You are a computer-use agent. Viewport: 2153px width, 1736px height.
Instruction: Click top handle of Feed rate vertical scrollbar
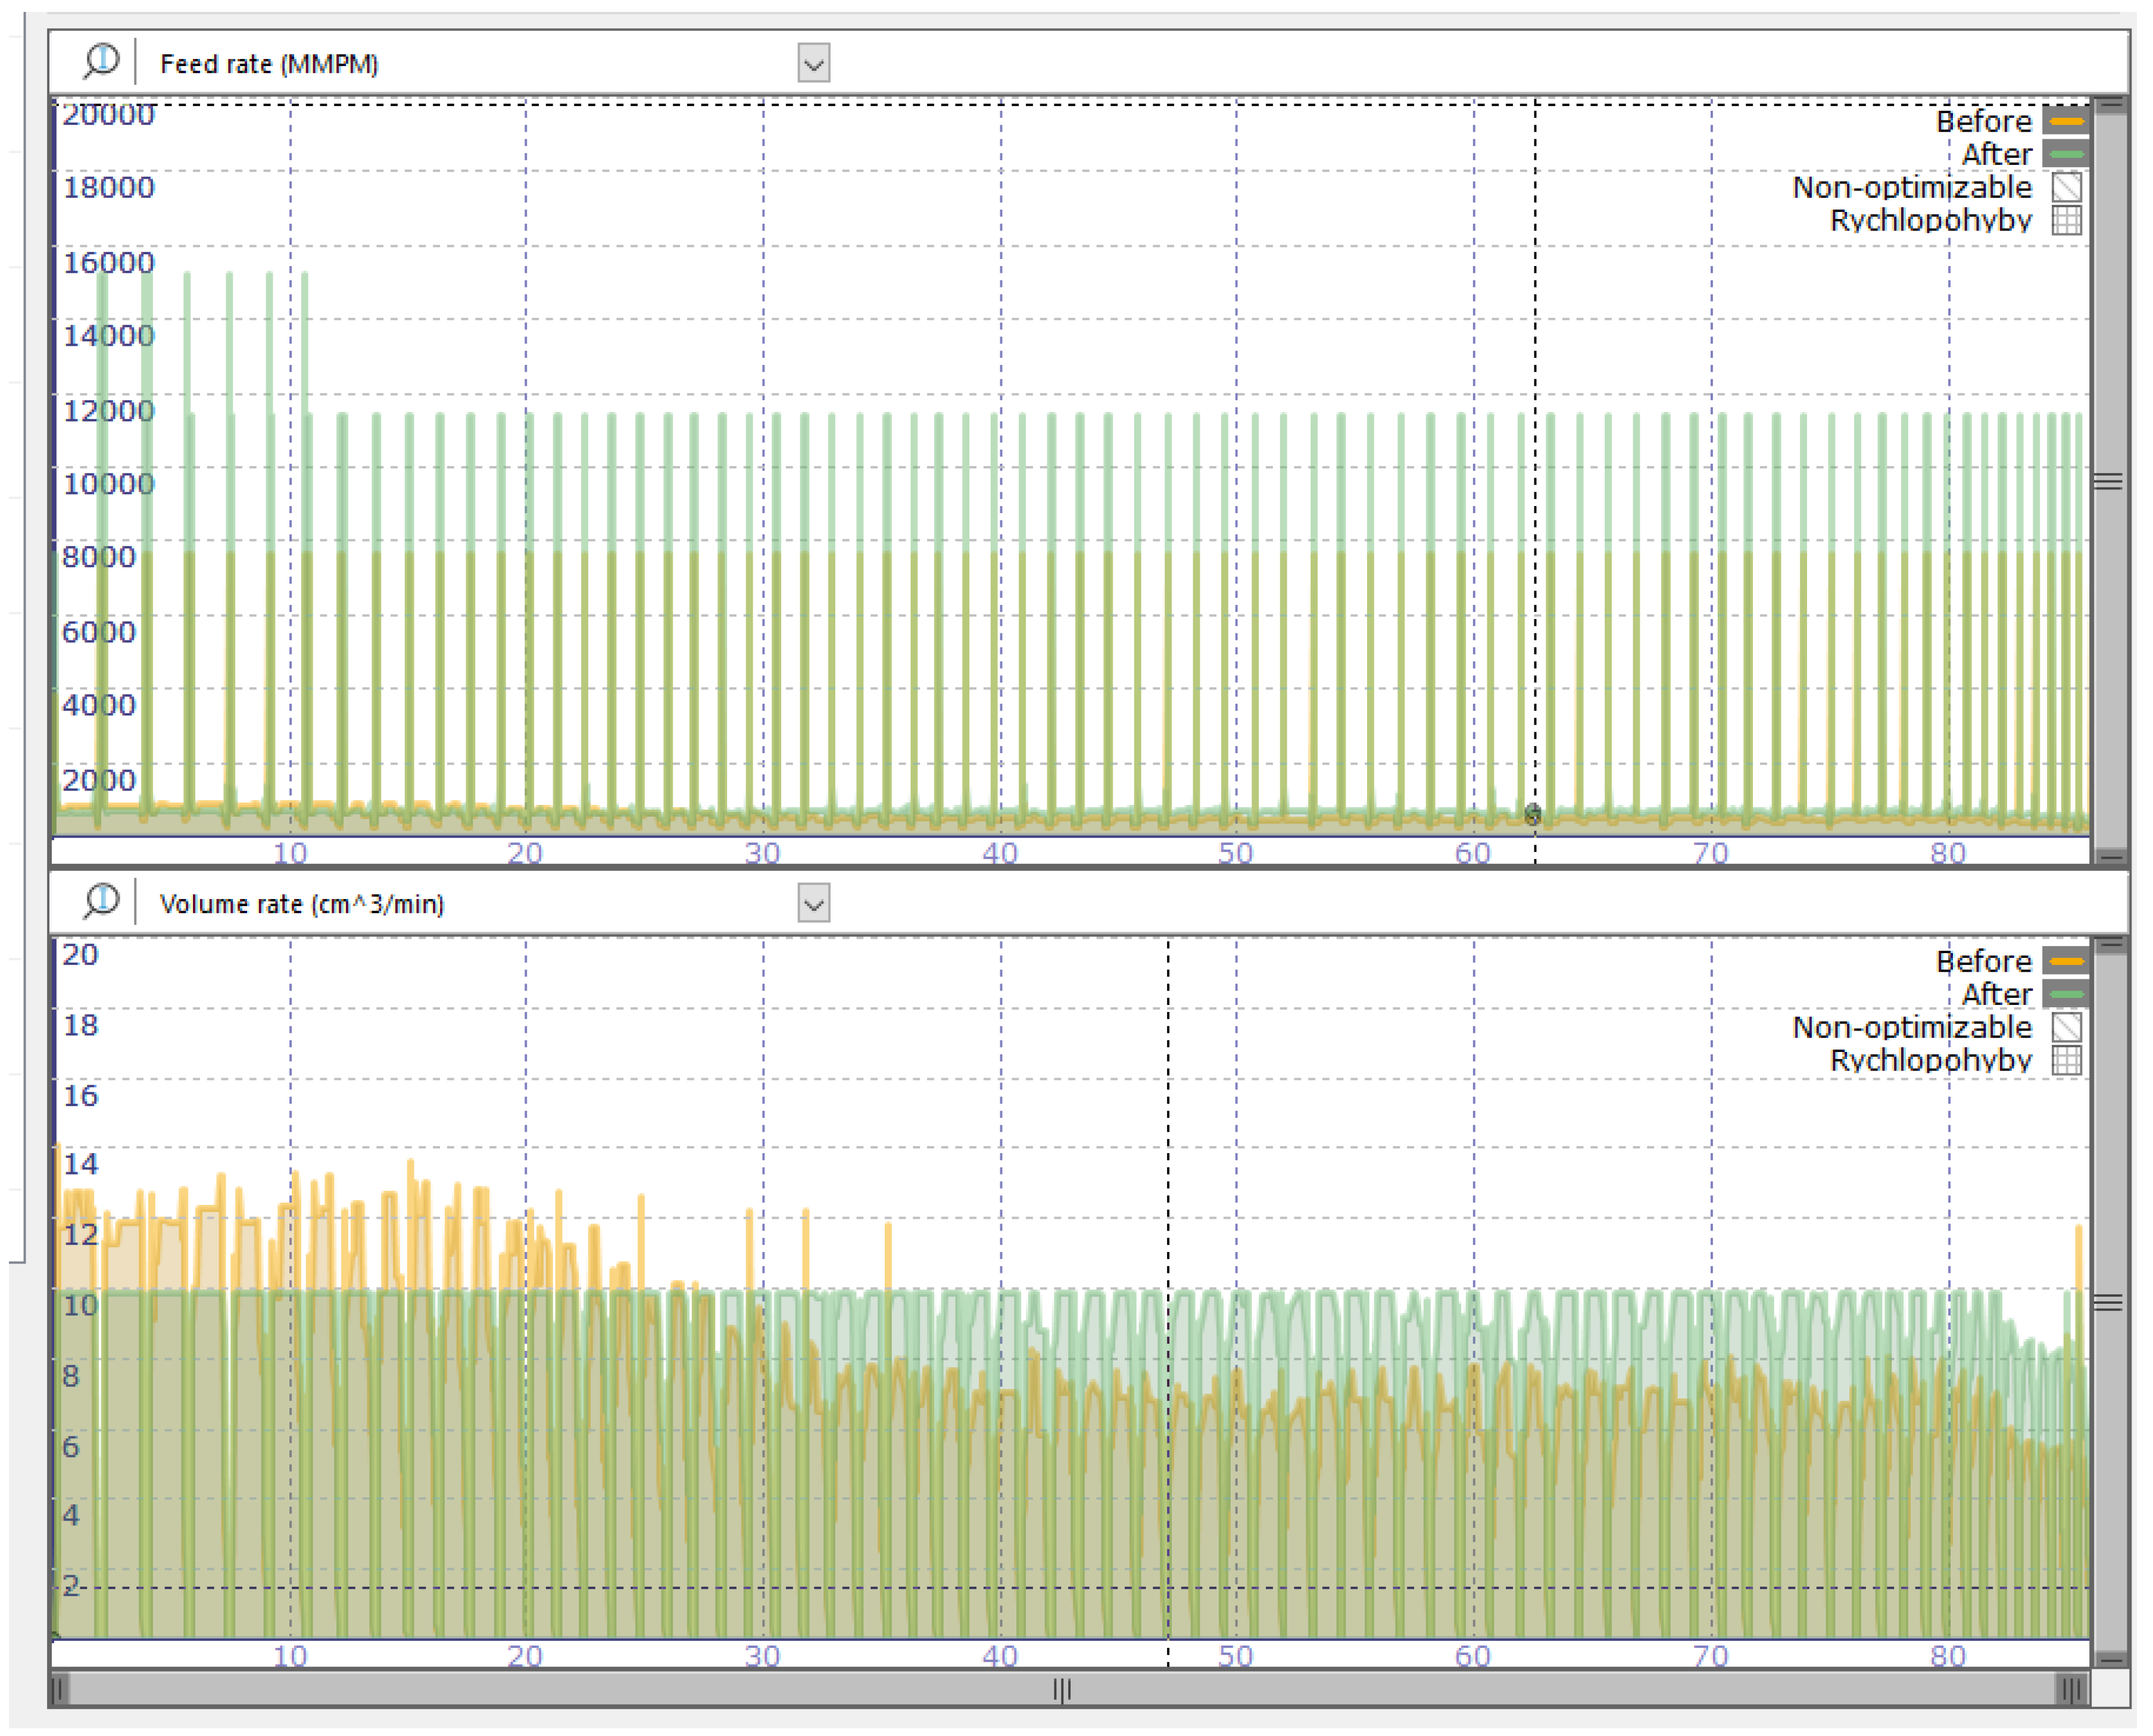coord(2110,105)
